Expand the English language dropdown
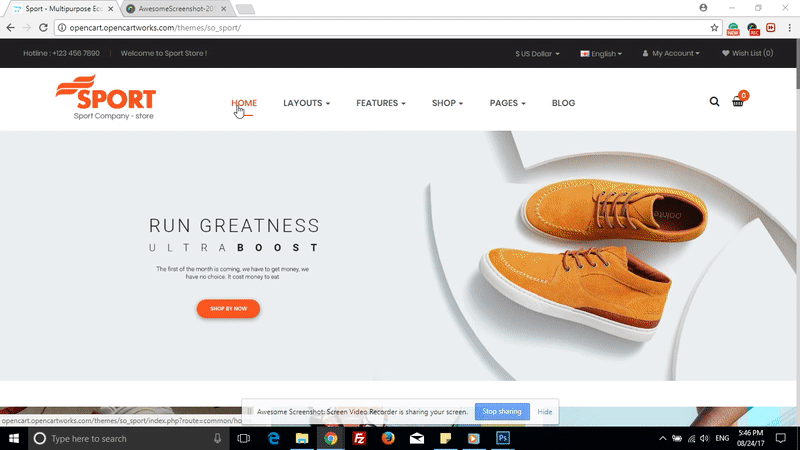The width and height of the screenshot is (800, 450). 601,54
